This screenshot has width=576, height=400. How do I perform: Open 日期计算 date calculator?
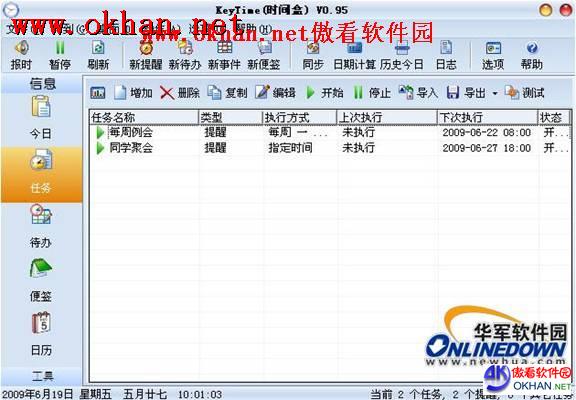354,55
